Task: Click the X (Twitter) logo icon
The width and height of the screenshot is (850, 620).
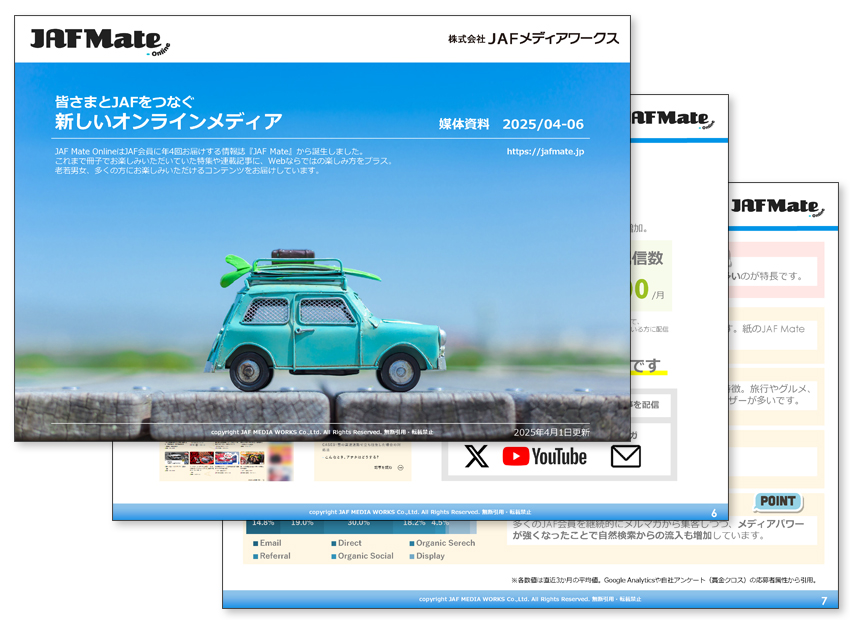Action: point(476,456)
